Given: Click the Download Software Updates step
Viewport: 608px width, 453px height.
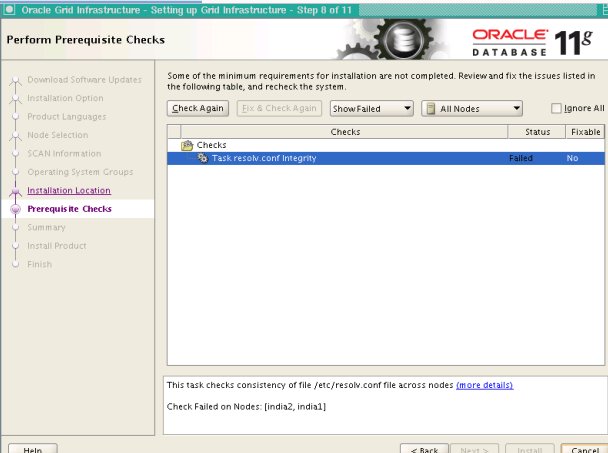Looking at the screenshot, I should click(84, 80).
